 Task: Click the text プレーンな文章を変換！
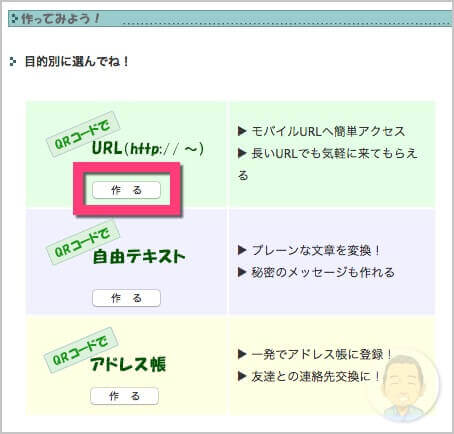(316, 250)
